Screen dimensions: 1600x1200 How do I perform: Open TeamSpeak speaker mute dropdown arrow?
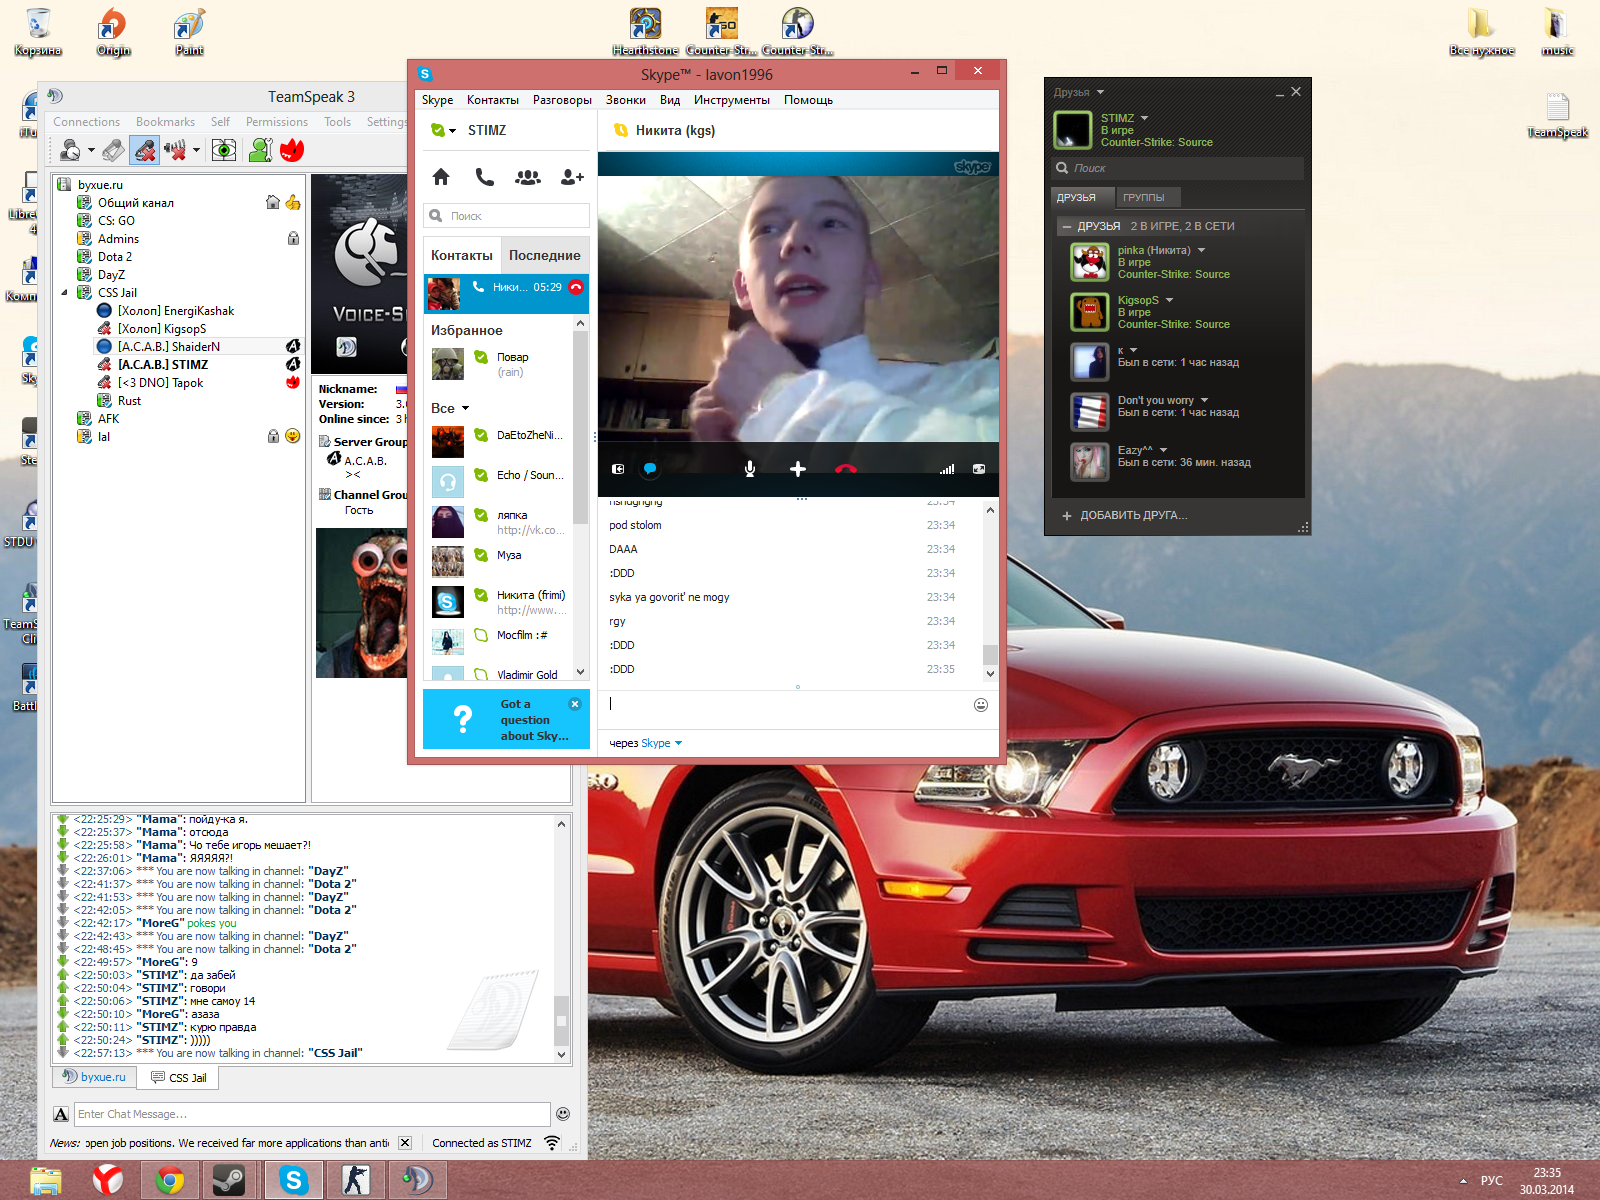click(x=196, y=151)
